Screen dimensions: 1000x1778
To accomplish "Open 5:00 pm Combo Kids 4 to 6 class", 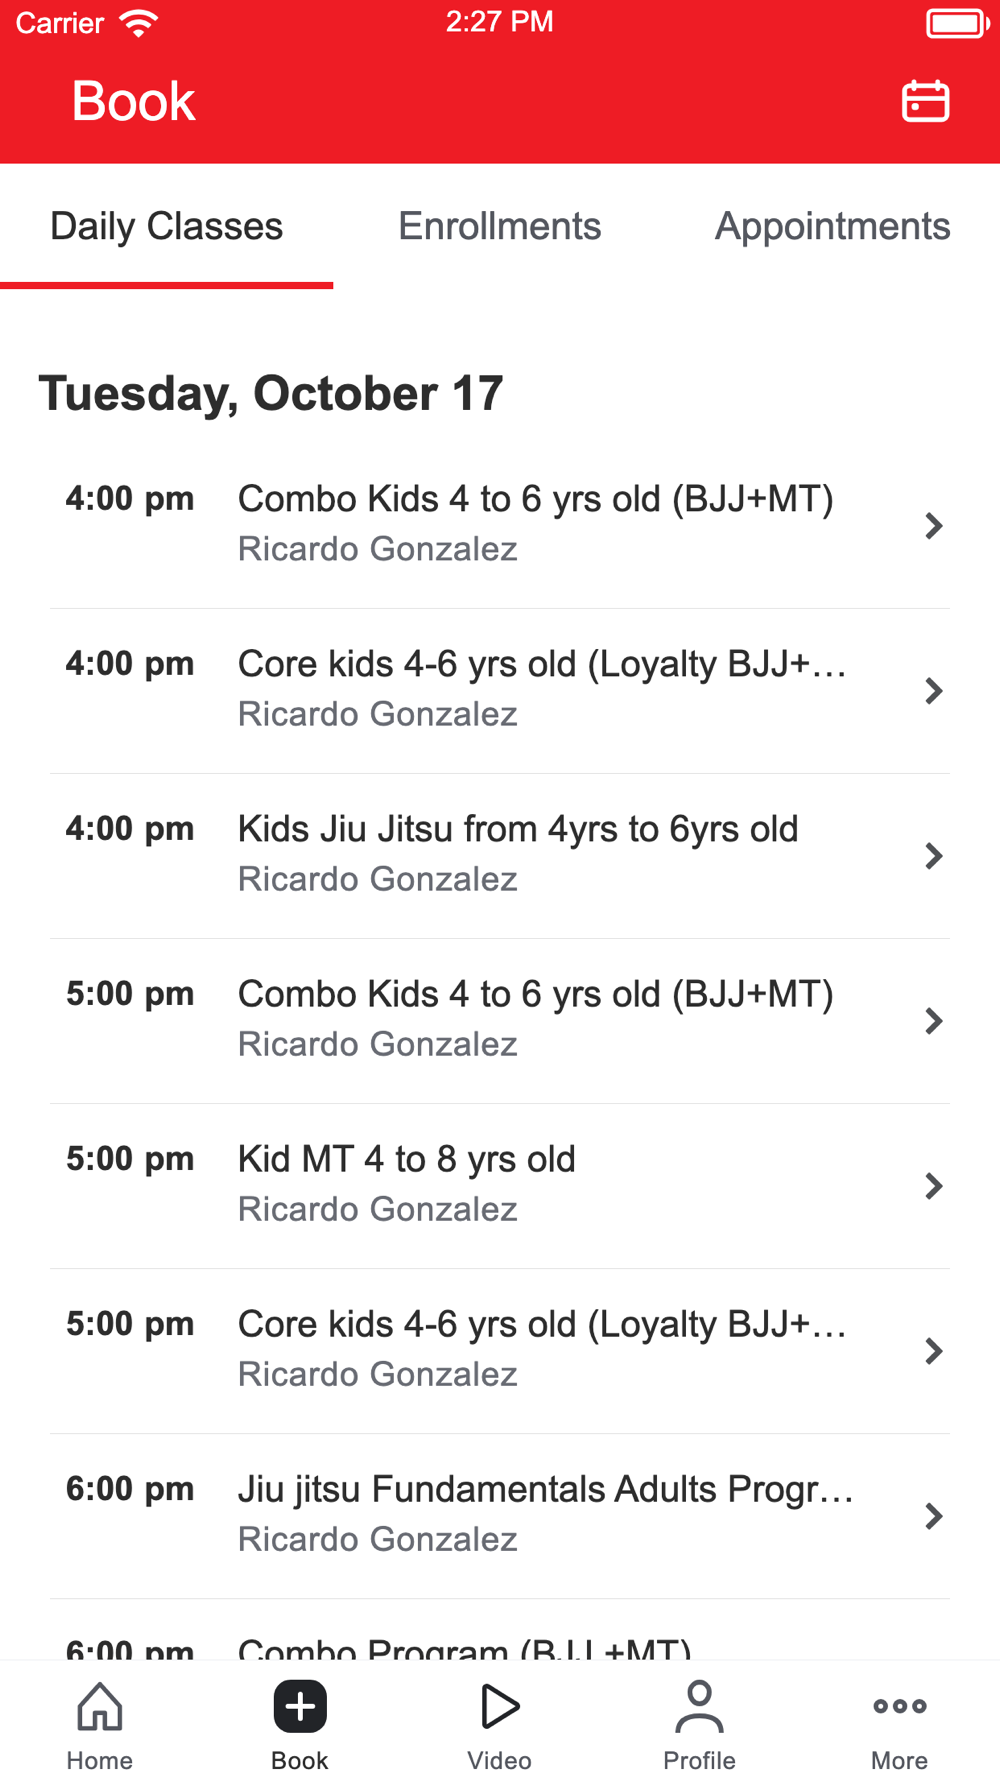I will click(x=500, y=1020).
